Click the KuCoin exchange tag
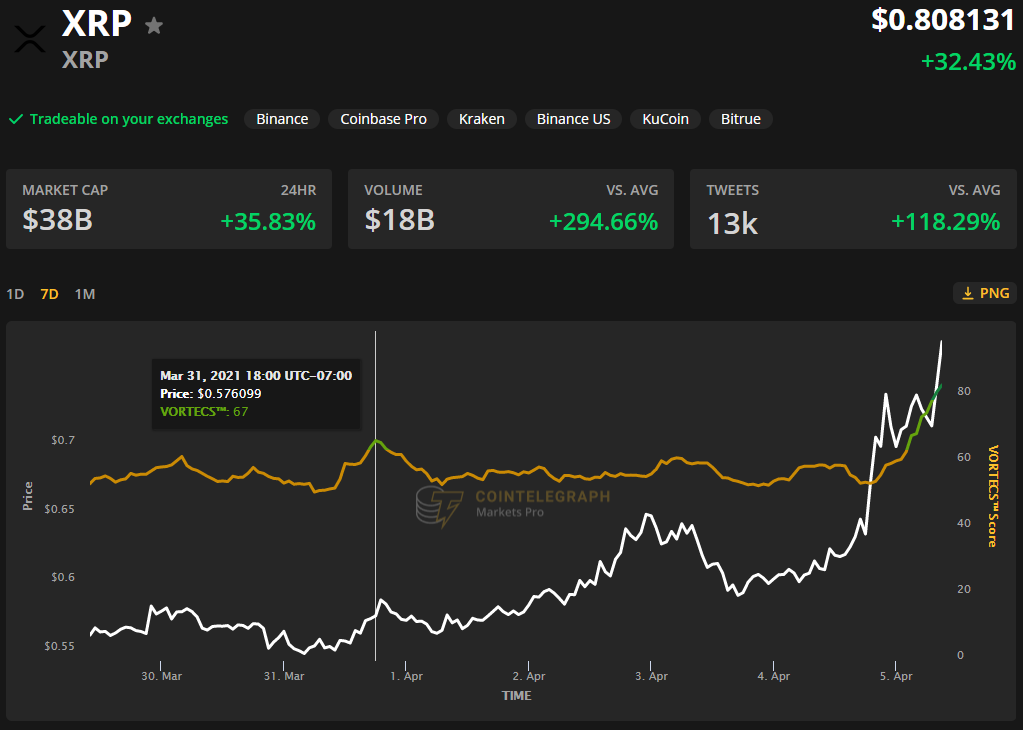Screen dimensions: 1023x730 pos(664,118)
